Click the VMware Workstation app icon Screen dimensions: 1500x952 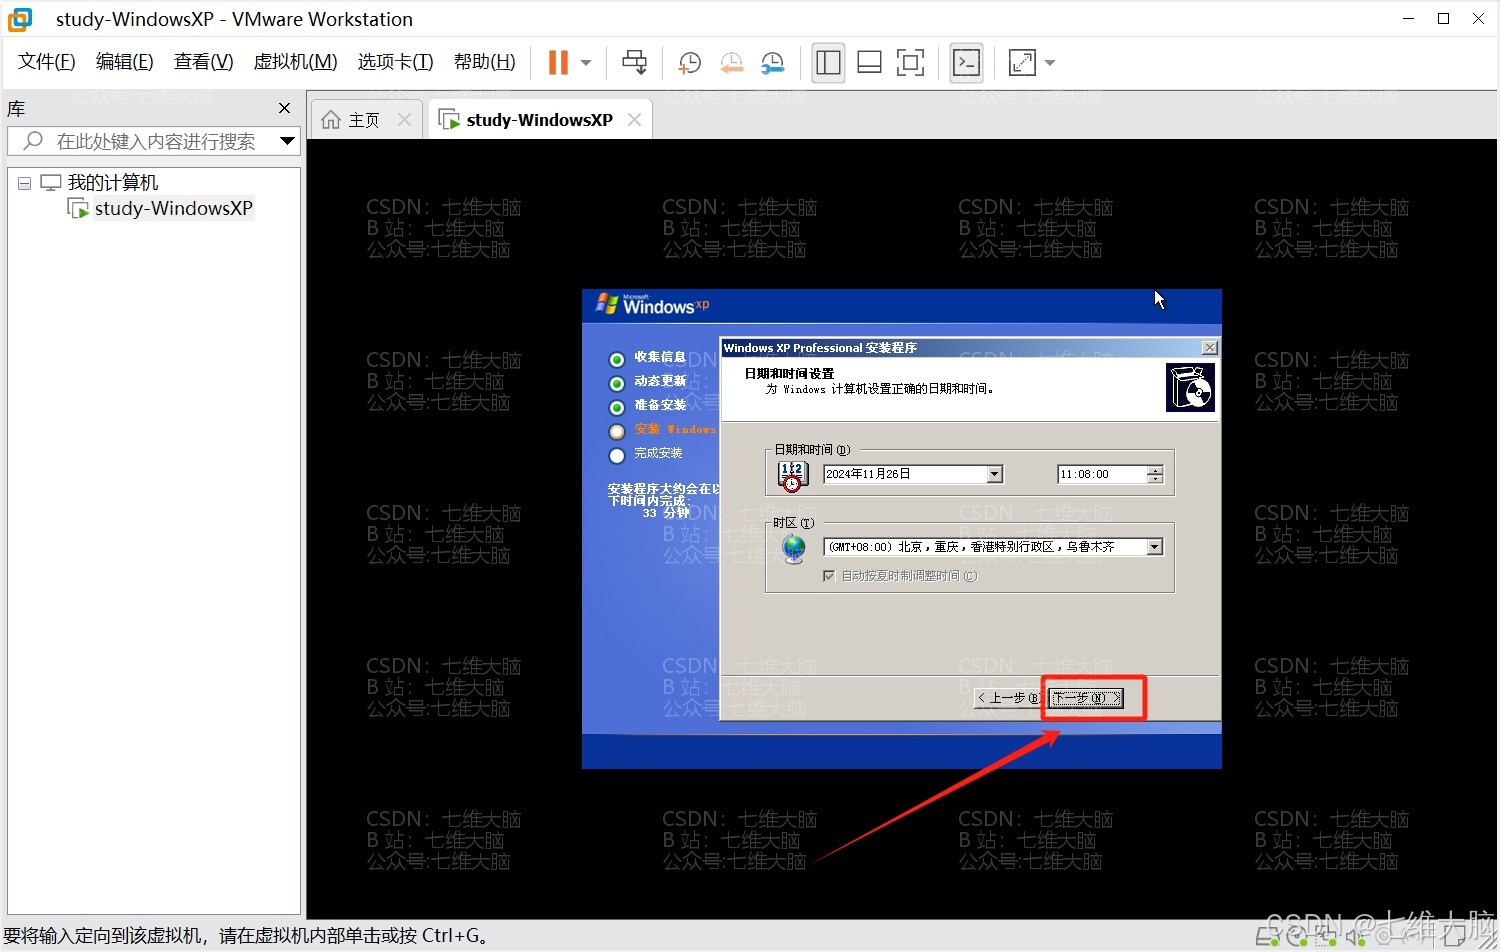(x=20, y=19)
